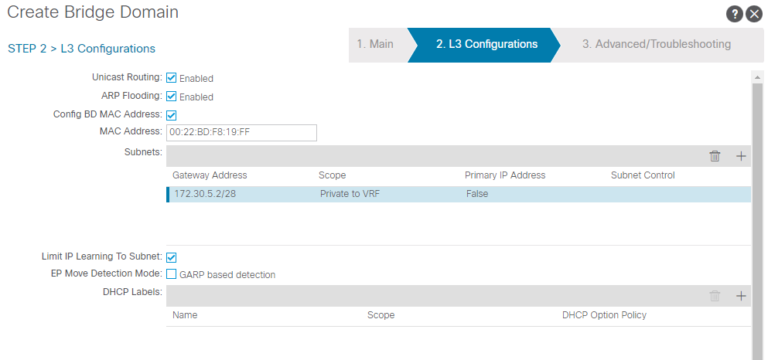Open the help question mark icon
Viewport: 768px width, 360px height.
click(x=734, y=15)
